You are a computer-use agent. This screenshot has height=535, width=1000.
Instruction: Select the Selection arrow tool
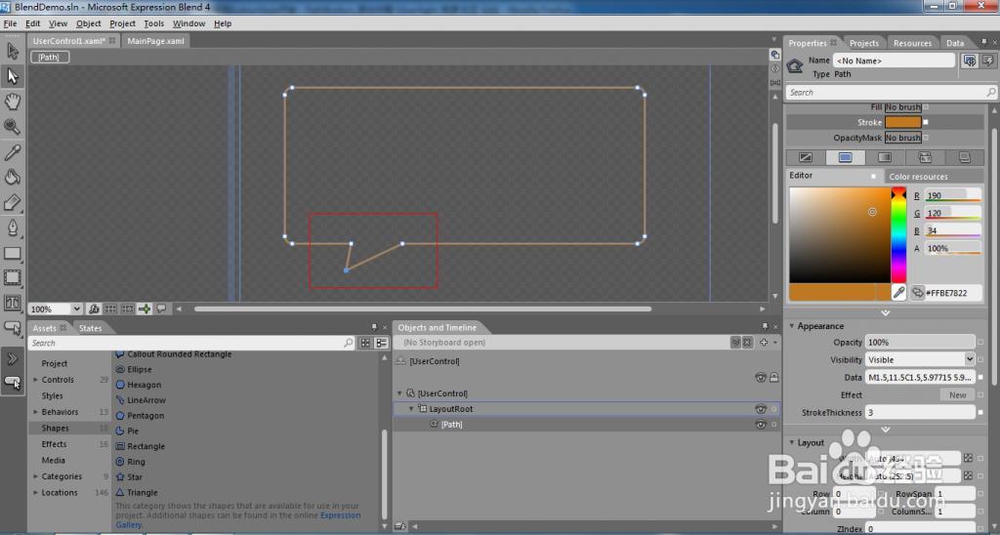12,51
